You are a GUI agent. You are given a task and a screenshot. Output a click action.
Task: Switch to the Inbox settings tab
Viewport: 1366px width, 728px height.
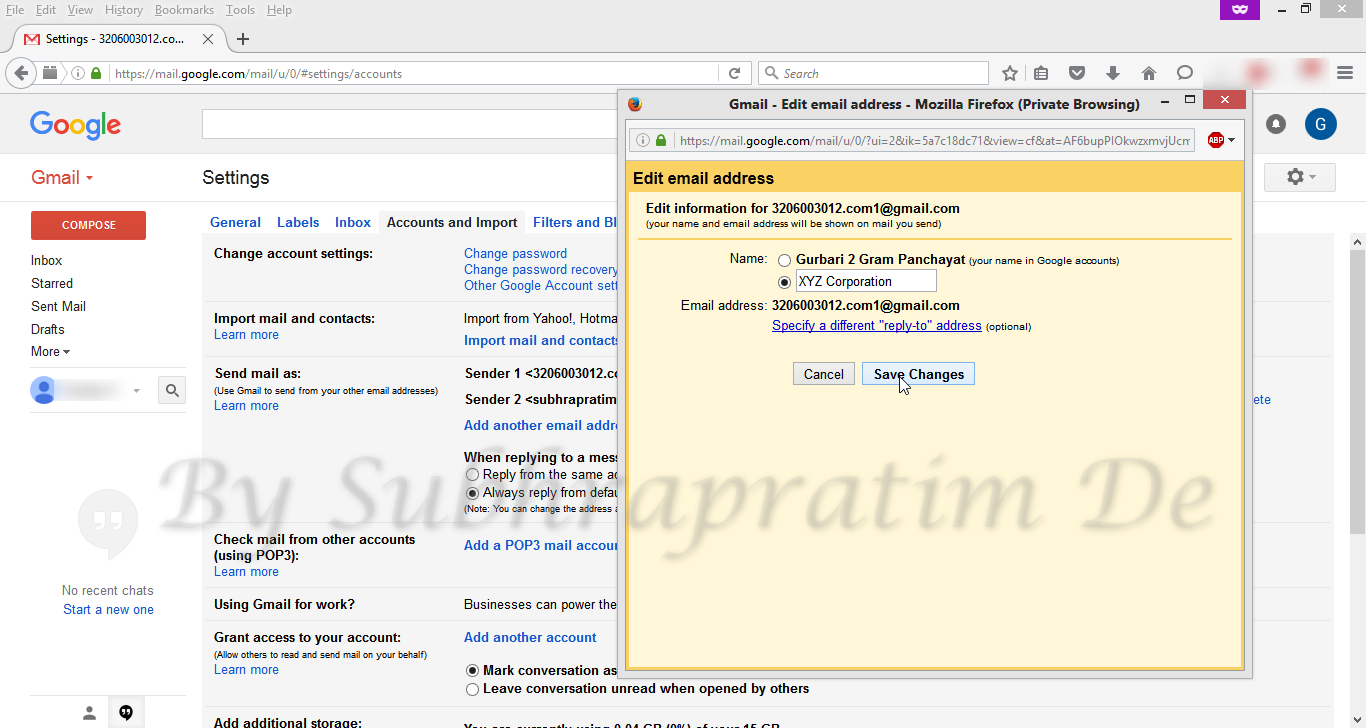(353, 223)
